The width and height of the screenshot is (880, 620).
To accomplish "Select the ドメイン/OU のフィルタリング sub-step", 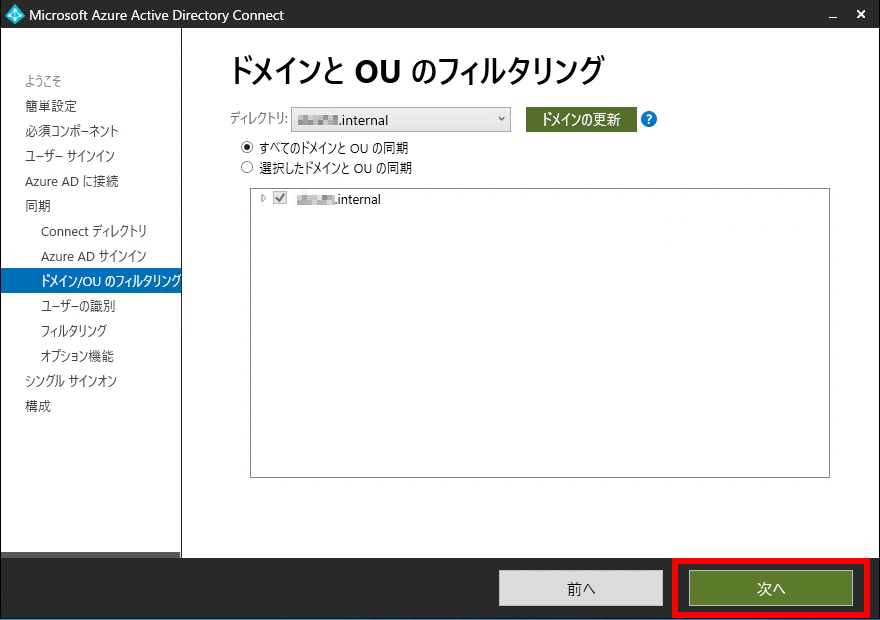I will click(x=91, y=281).
